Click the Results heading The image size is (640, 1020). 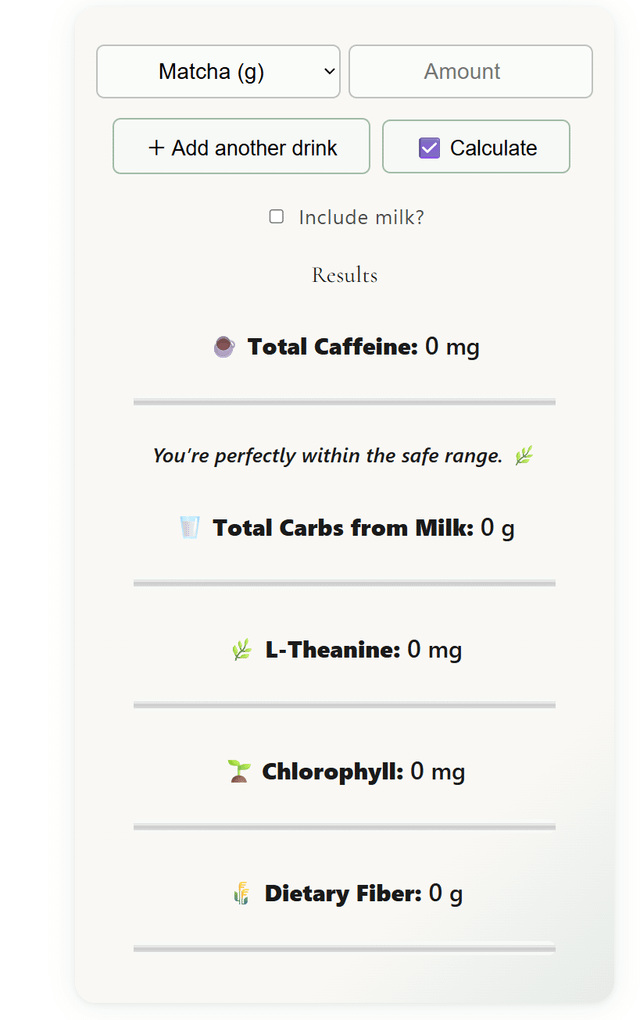coord(344,275)
